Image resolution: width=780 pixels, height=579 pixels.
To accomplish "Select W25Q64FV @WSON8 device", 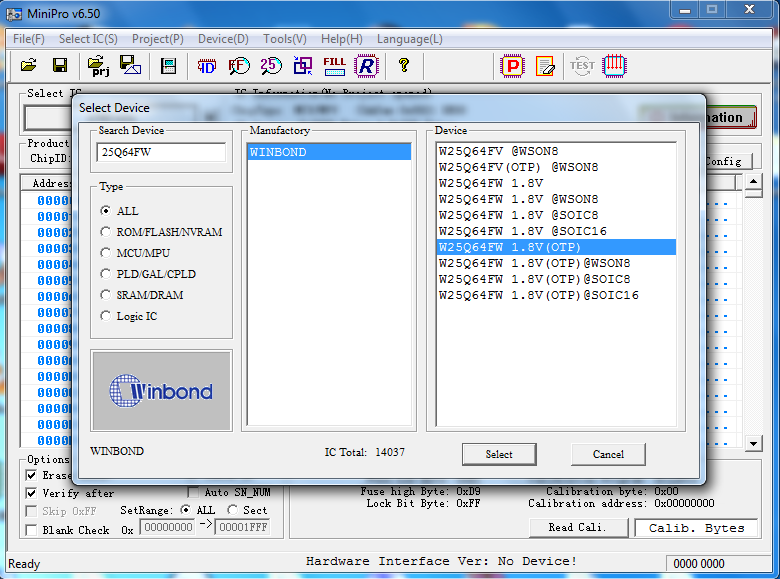I will [x=556, y=151].
